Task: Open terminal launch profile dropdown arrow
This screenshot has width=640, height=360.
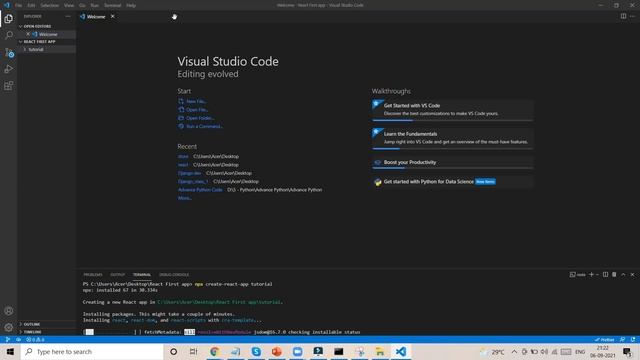Action: (598, 275)
